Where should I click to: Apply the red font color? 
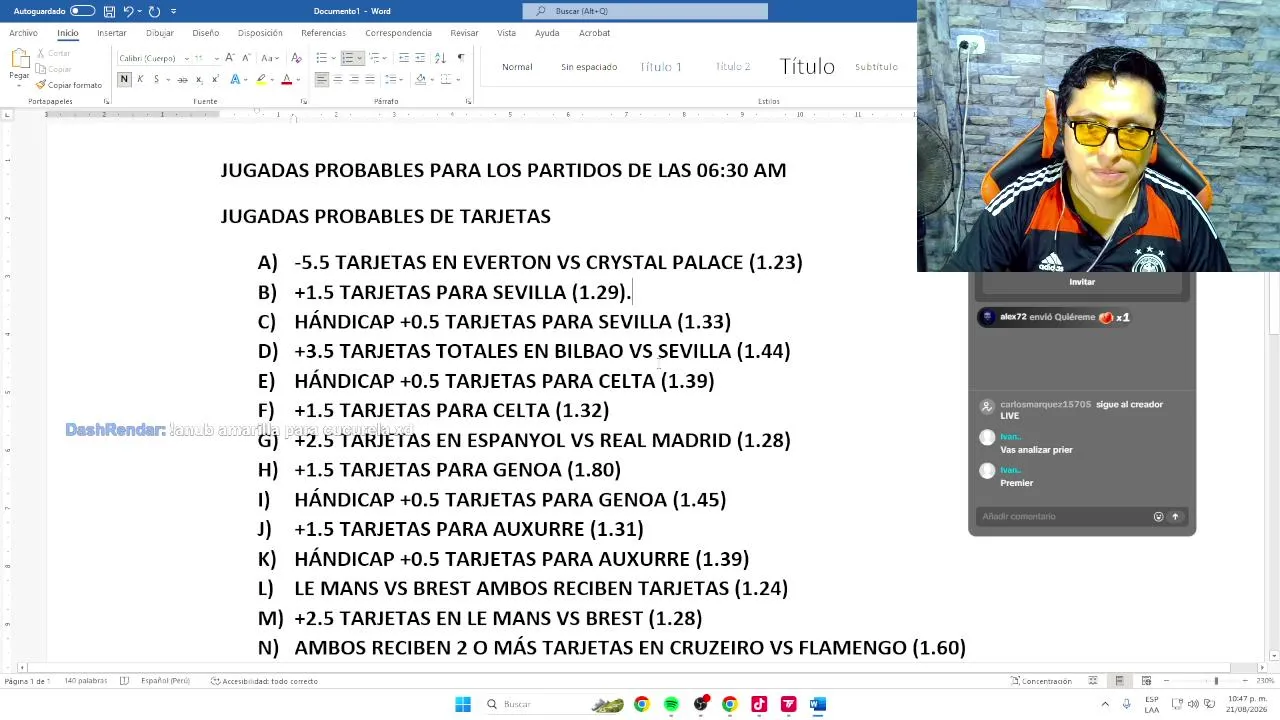286,79
